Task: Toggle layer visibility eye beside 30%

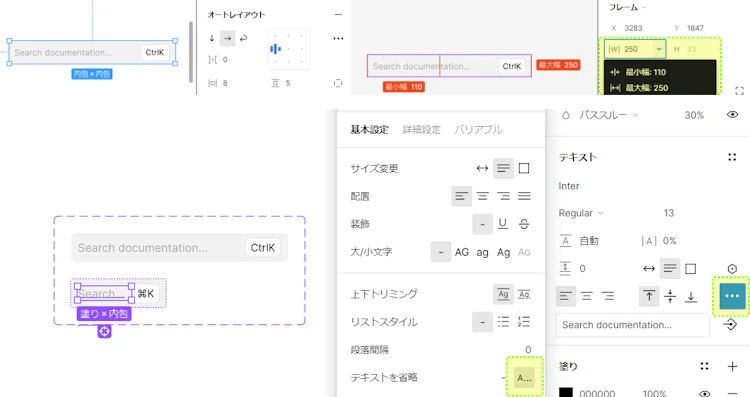Action: coord(732,115)
